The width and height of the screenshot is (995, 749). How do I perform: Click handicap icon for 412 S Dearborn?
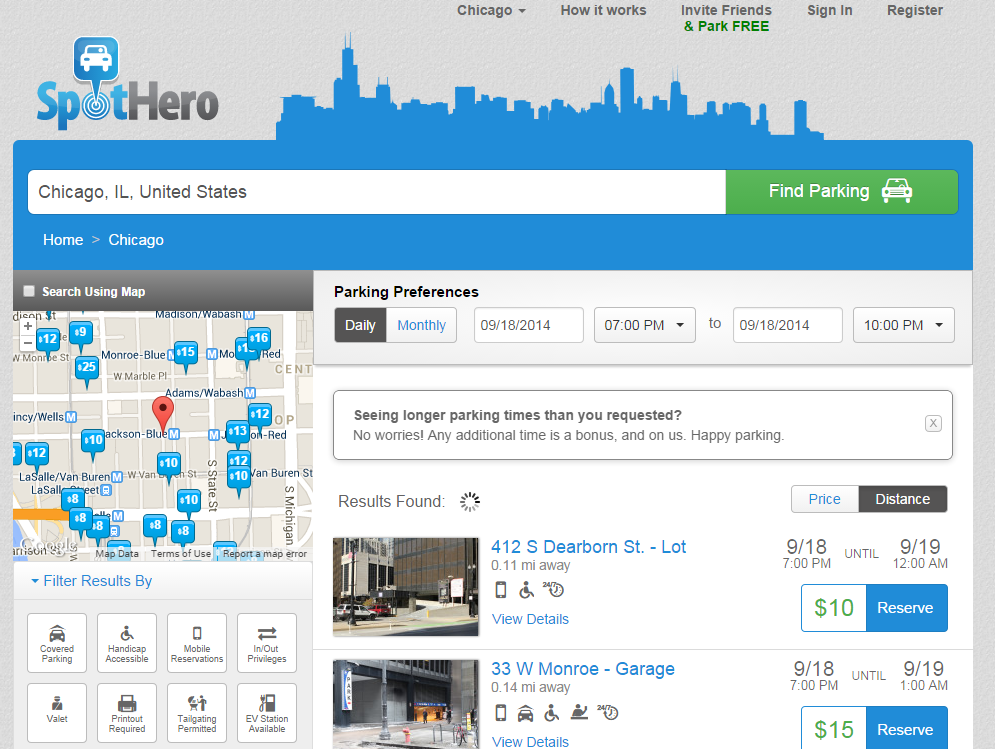(526, 590)
